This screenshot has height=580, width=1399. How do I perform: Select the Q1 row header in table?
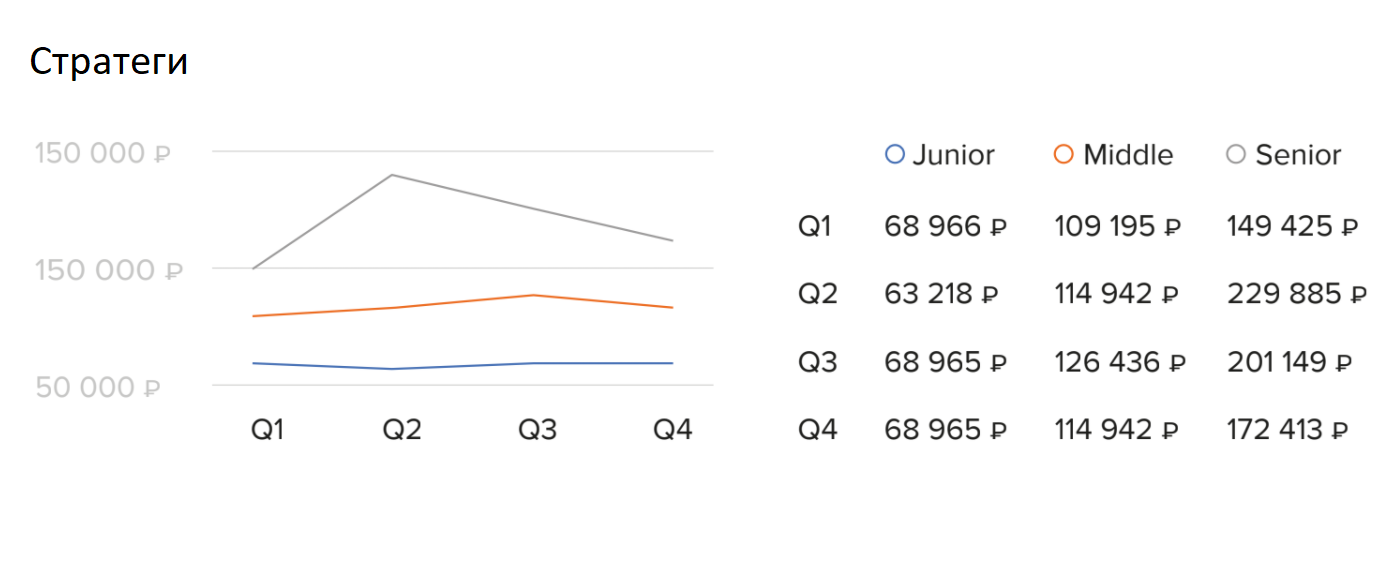click(x=814, y=227)
